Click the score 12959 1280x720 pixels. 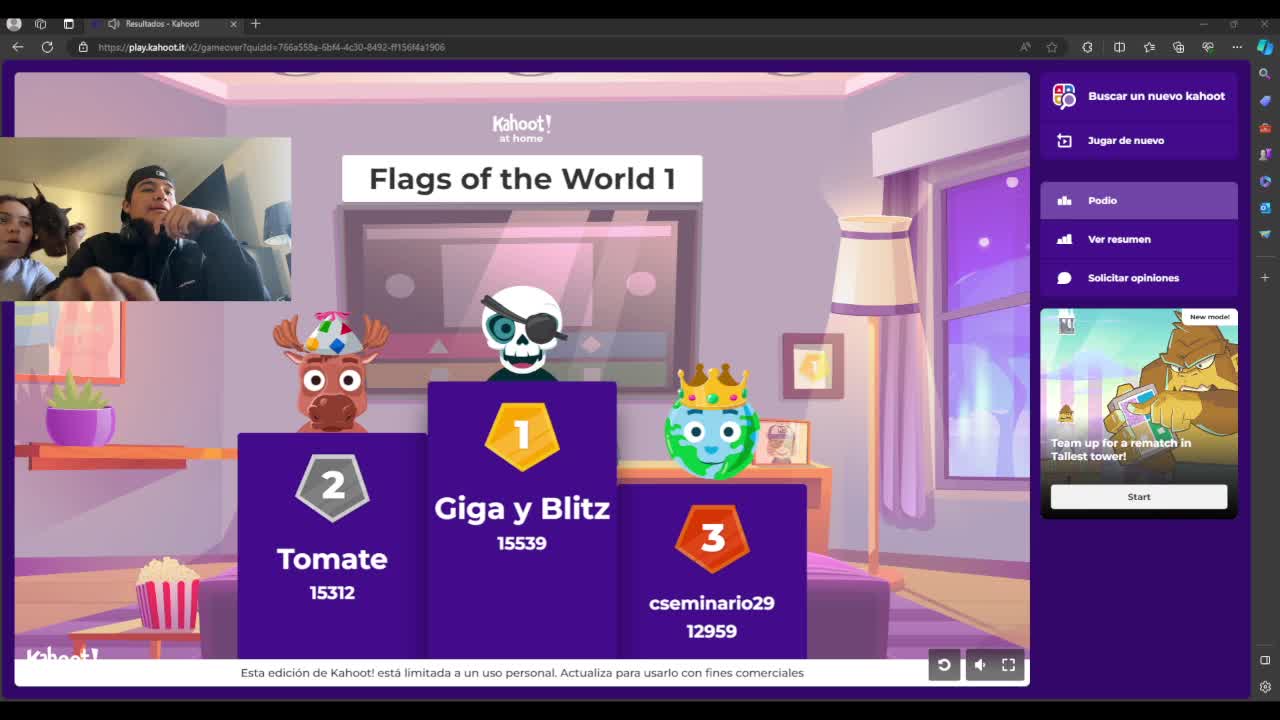tap(712, 631)
